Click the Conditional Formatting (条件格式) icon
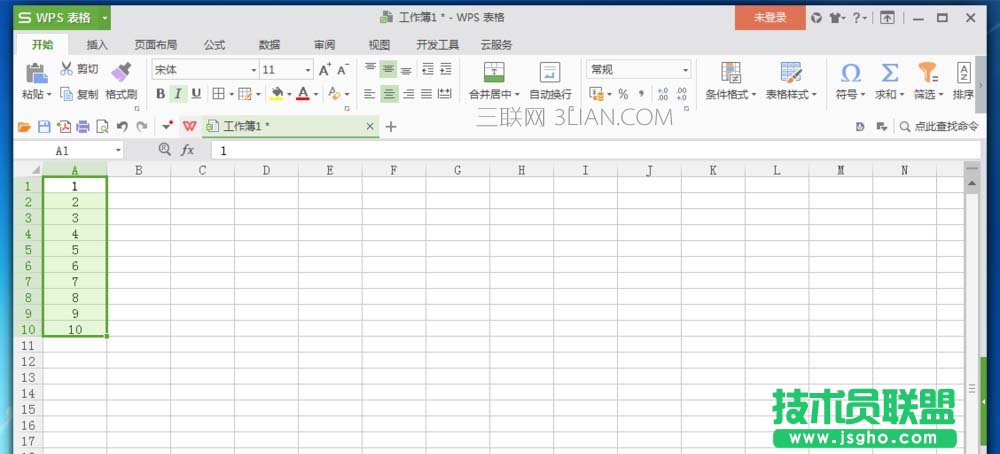1000x454 pixels. 730,72
